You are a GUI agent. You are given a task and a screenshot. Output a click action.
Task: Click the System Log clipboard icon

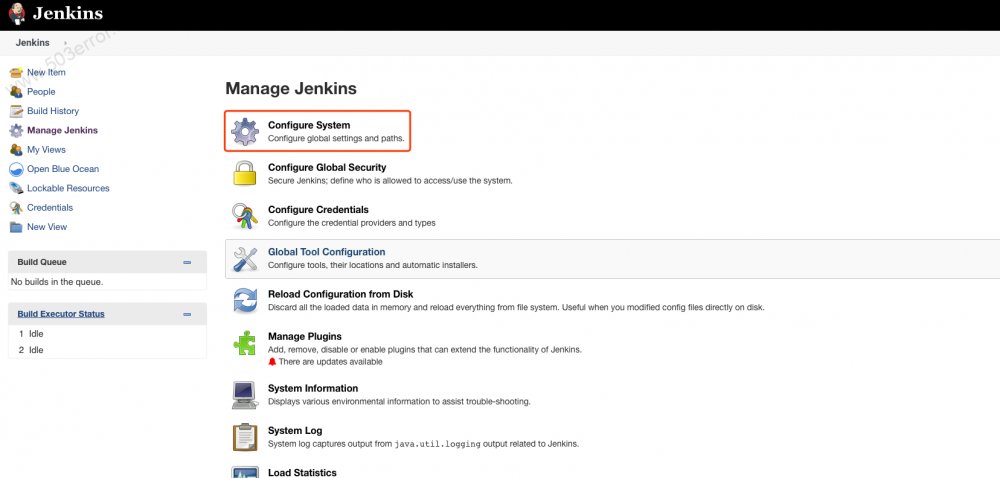click(245, 437)
